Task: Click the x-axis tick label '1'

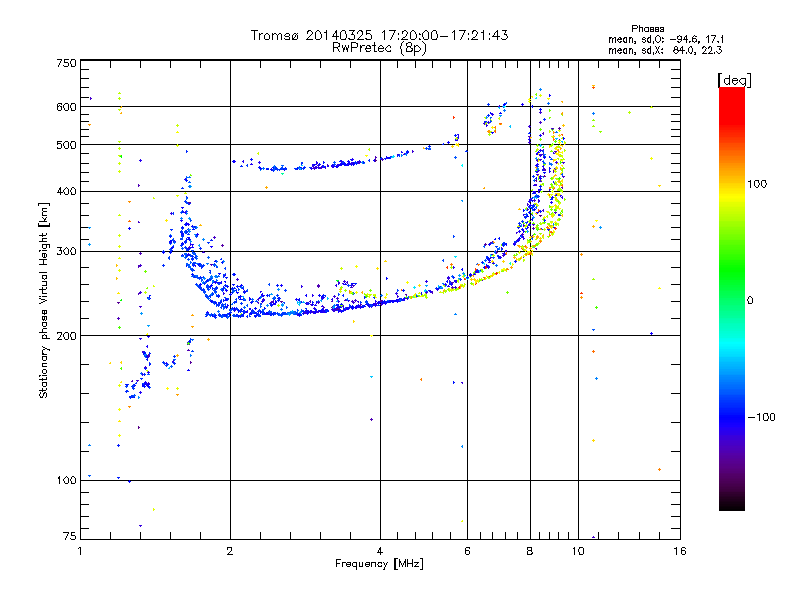Action: (80, 551)
